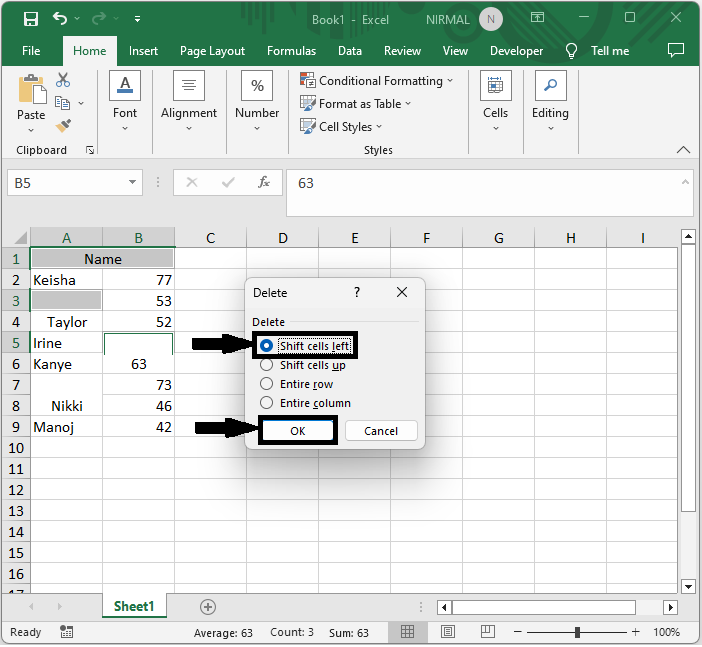This screenshot has height=647, width=702.
Task: Open Customize Quick Access Toolbar menu
Action: pos(137,19)
